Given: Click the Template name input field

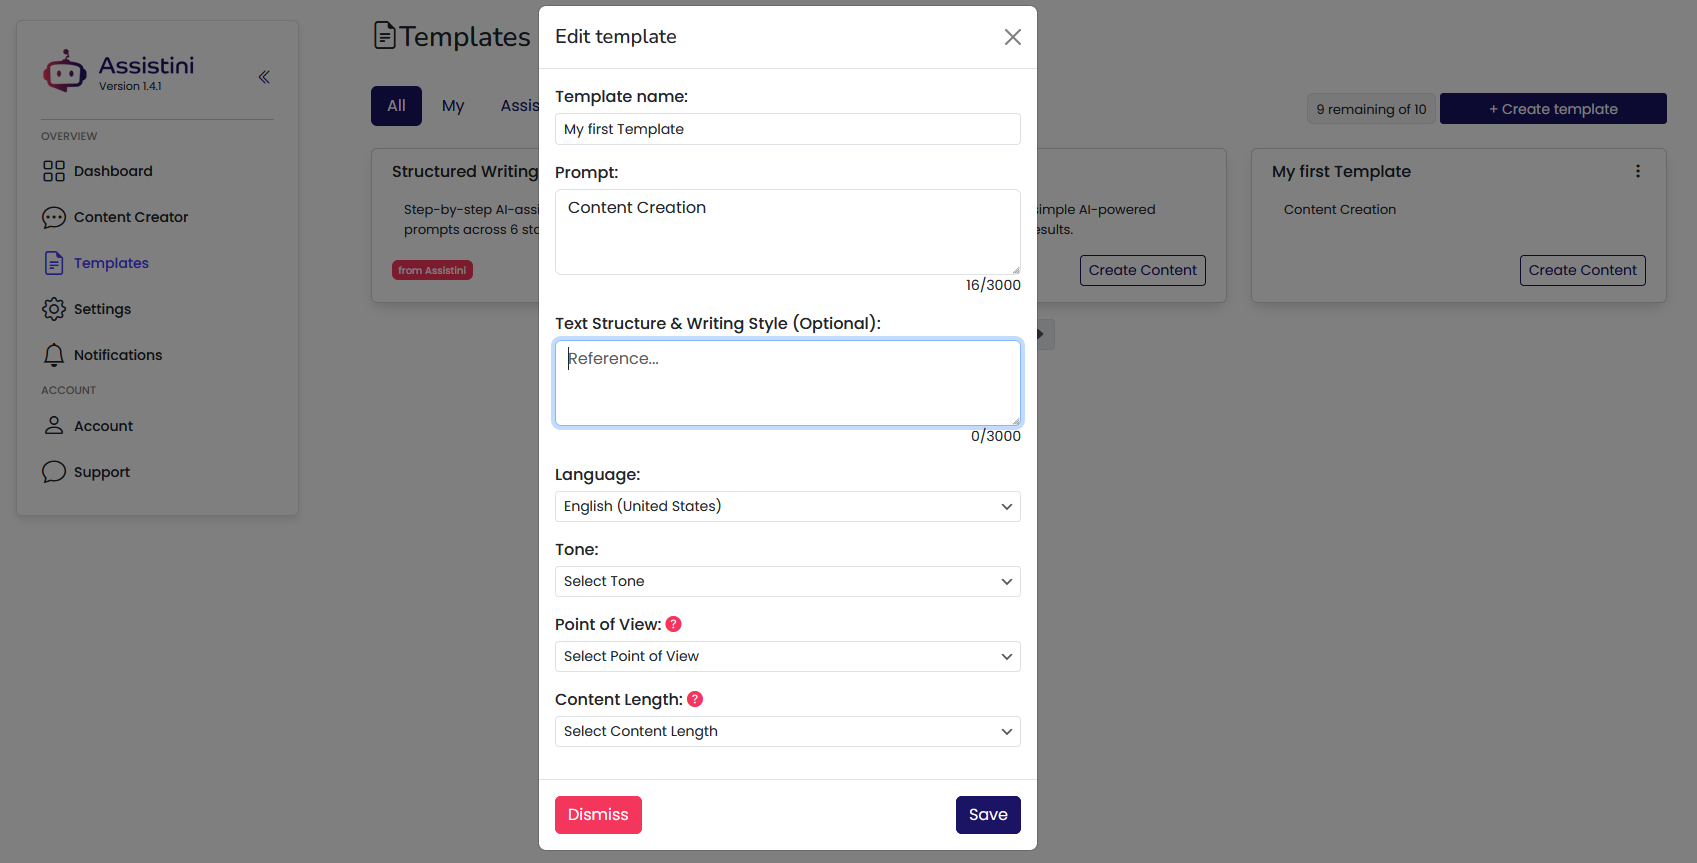Looking at the screenshot, I should [787, 129].
